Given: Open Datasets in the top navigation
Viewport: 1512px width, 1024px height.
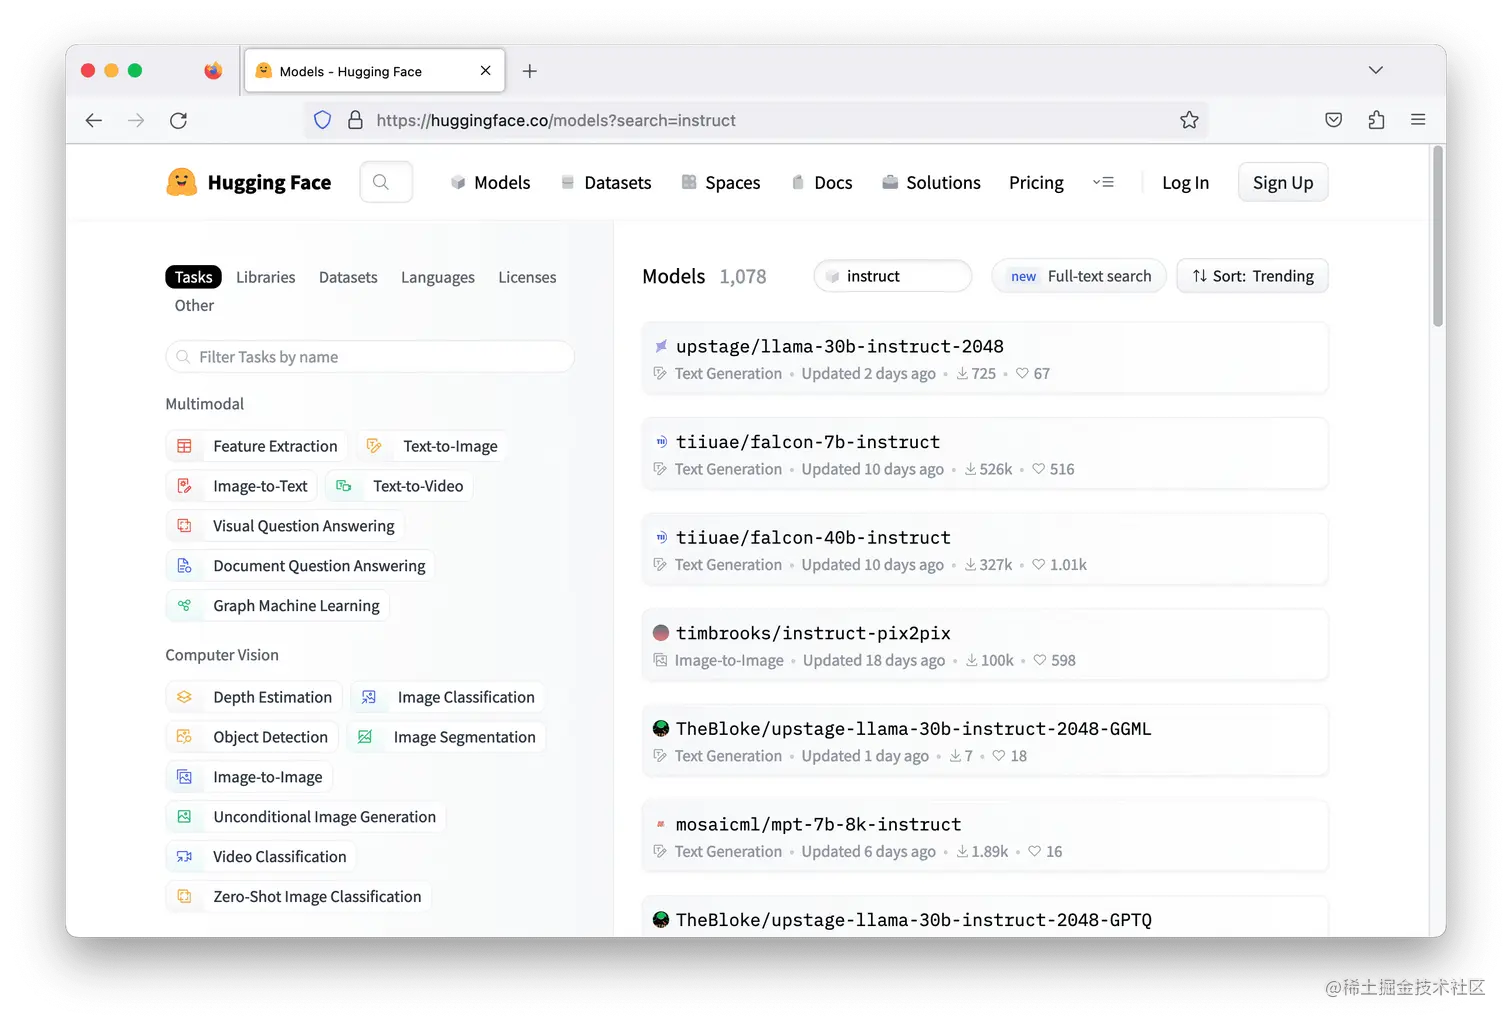Looking at the screenshot, I should click(x=606, y=182).
